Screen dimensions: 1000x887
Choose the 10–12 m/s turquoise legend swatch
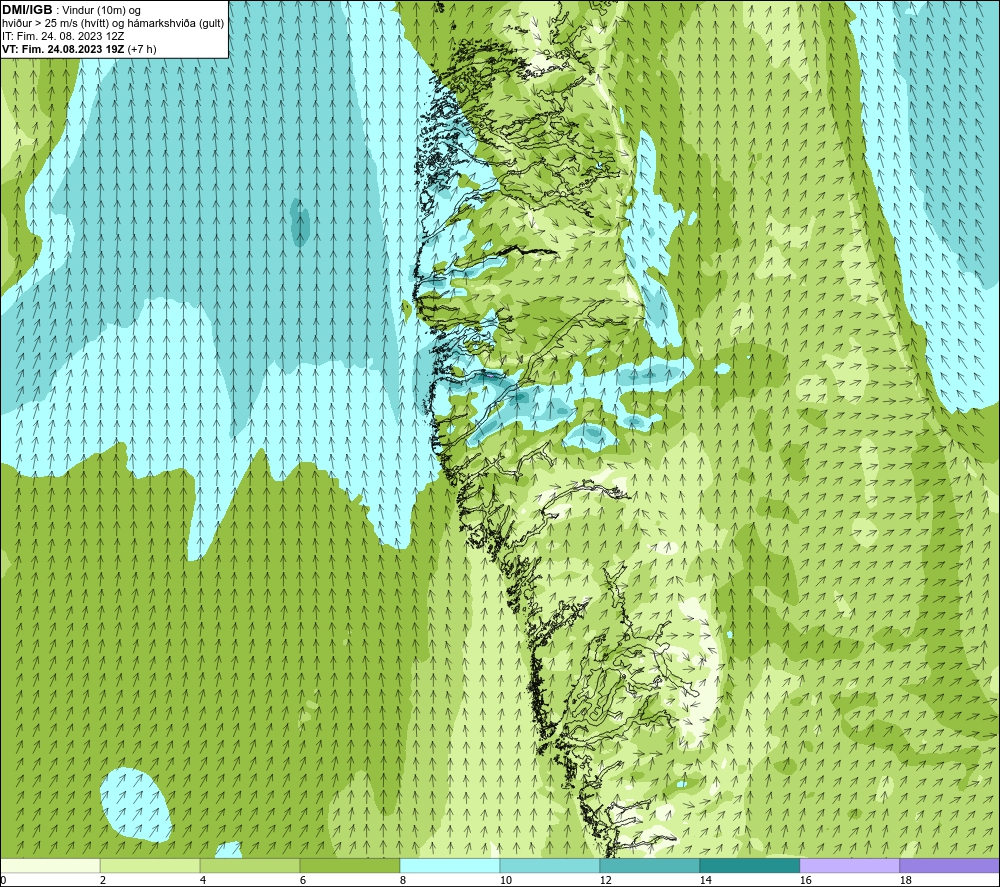pyautogui.click(x=550, y=866)
